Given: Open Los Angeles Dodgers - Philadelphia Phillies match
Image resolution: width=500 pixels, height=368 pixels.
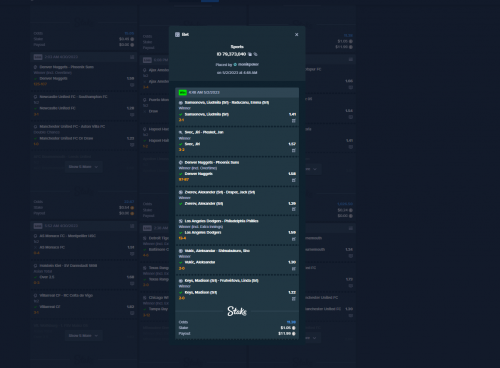Looking at the screenshot, I should coord(221,221).
